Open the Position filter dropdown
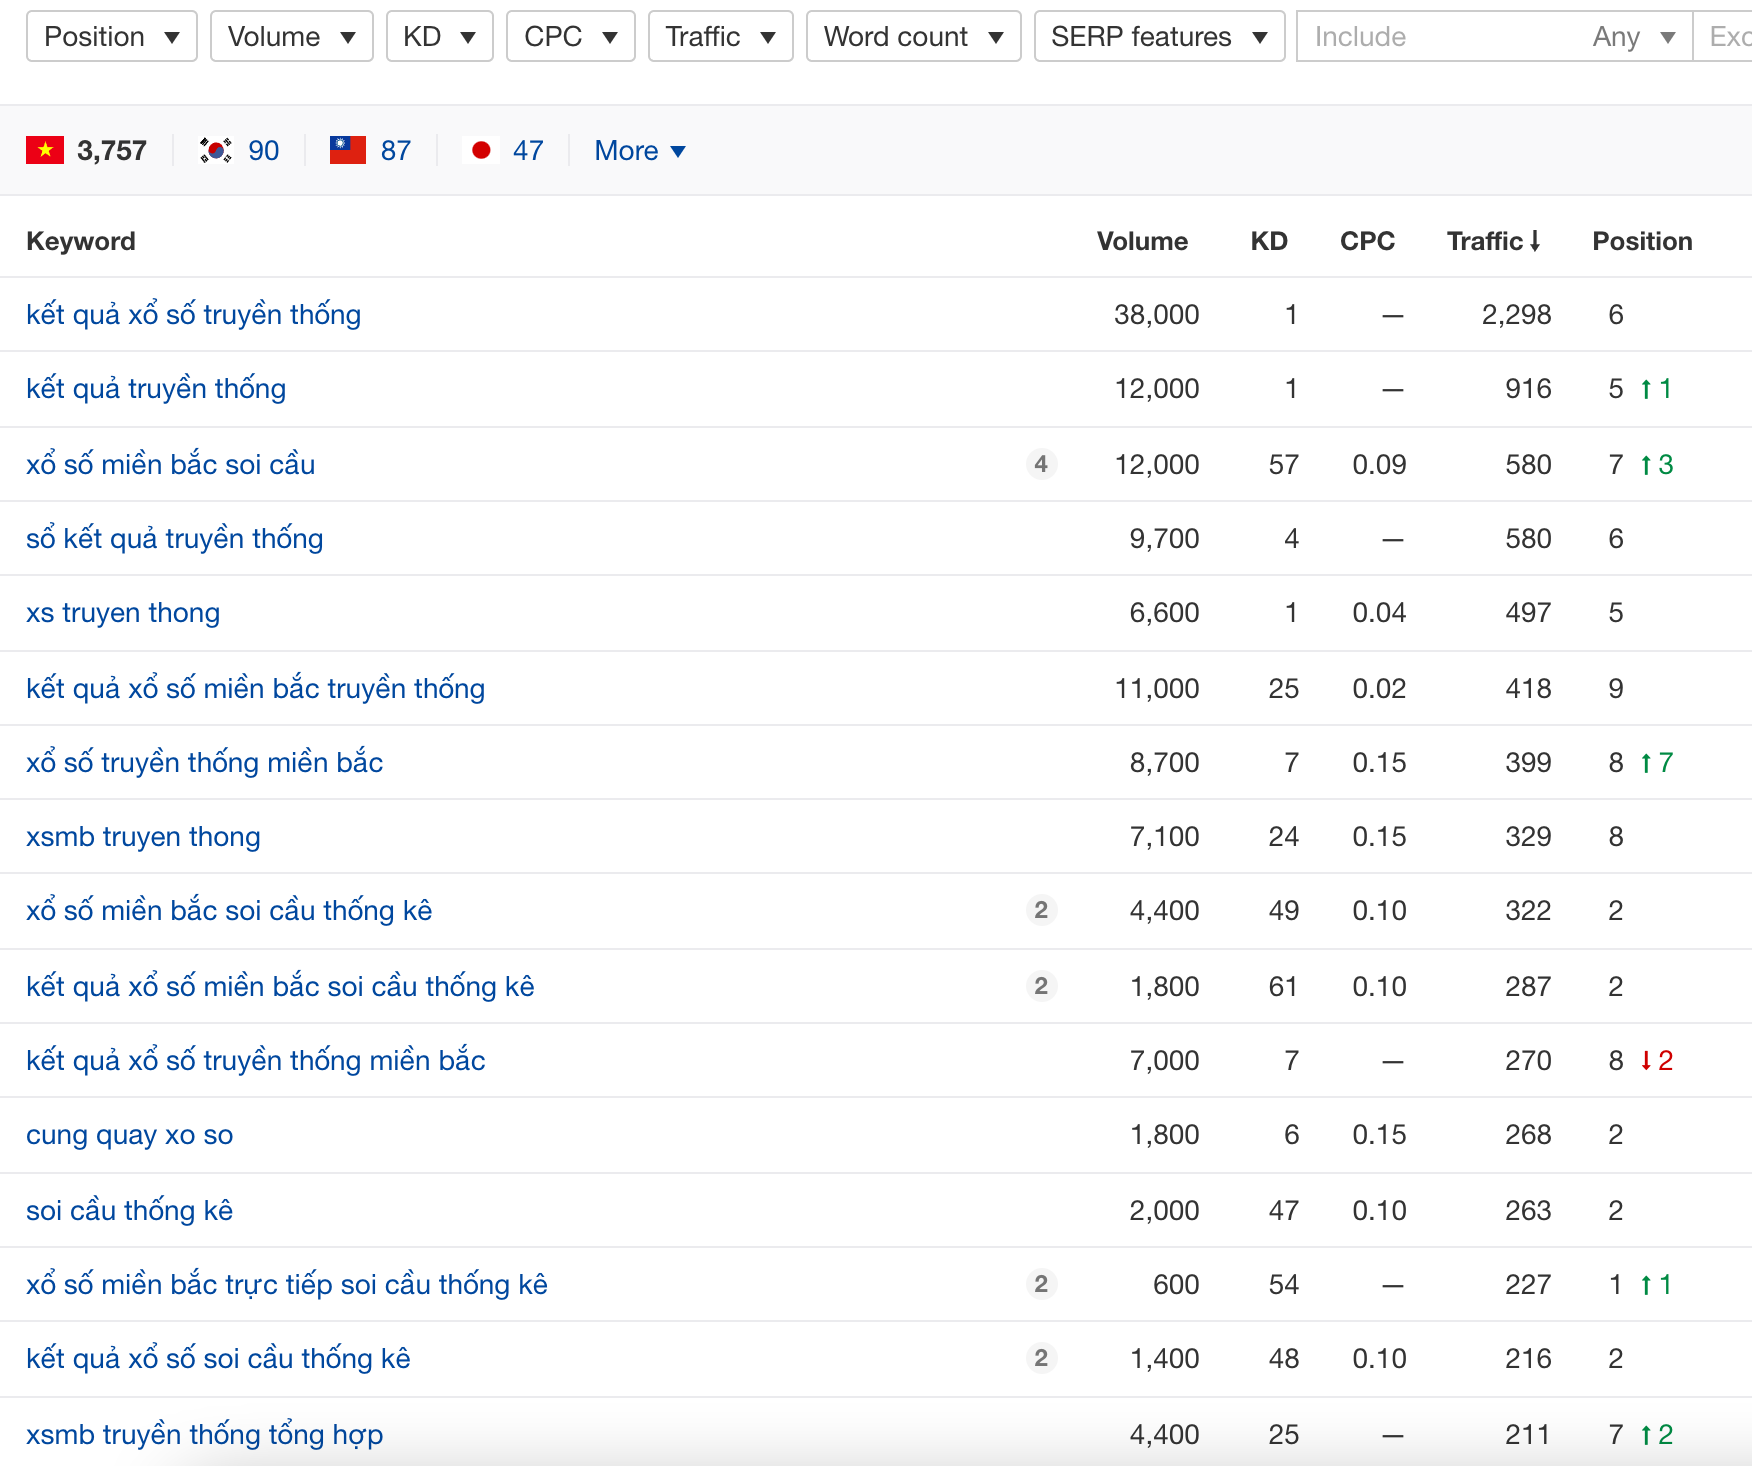 112,37
